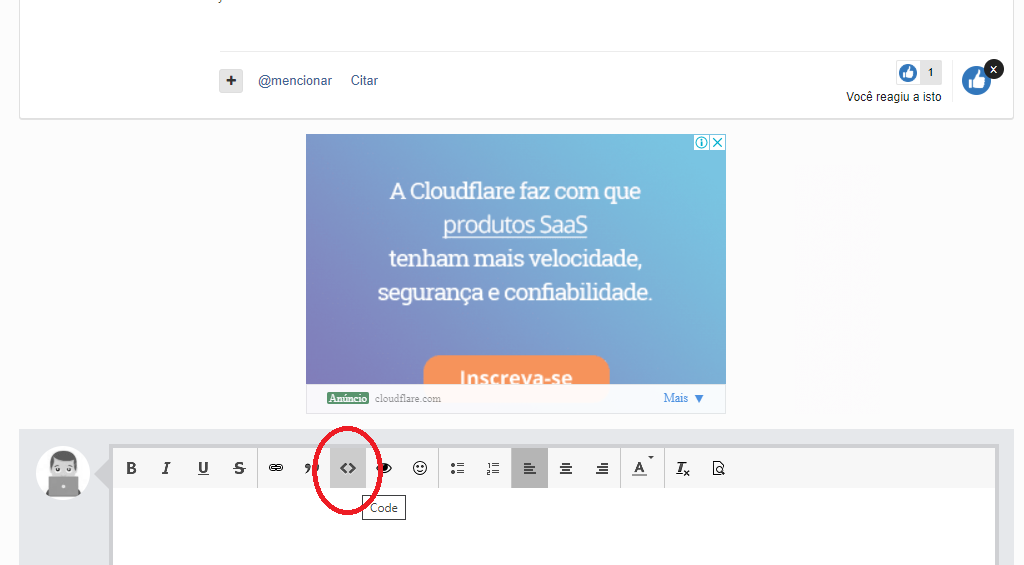Open the ad info icon
The image size is (1024, 565).
(701, 142)
